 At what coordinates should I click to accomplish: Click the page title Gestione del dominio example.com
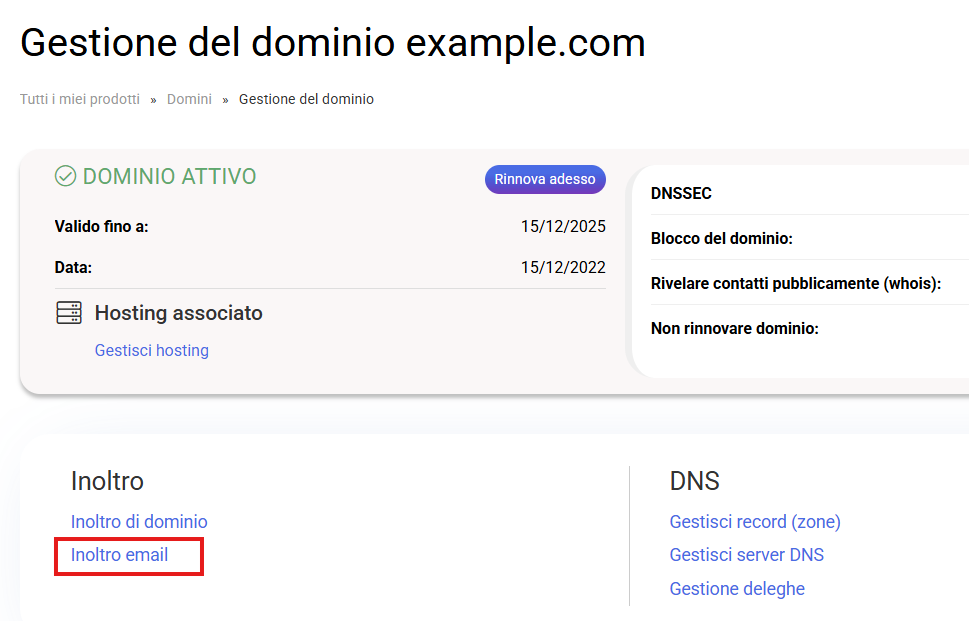point(332,43)
